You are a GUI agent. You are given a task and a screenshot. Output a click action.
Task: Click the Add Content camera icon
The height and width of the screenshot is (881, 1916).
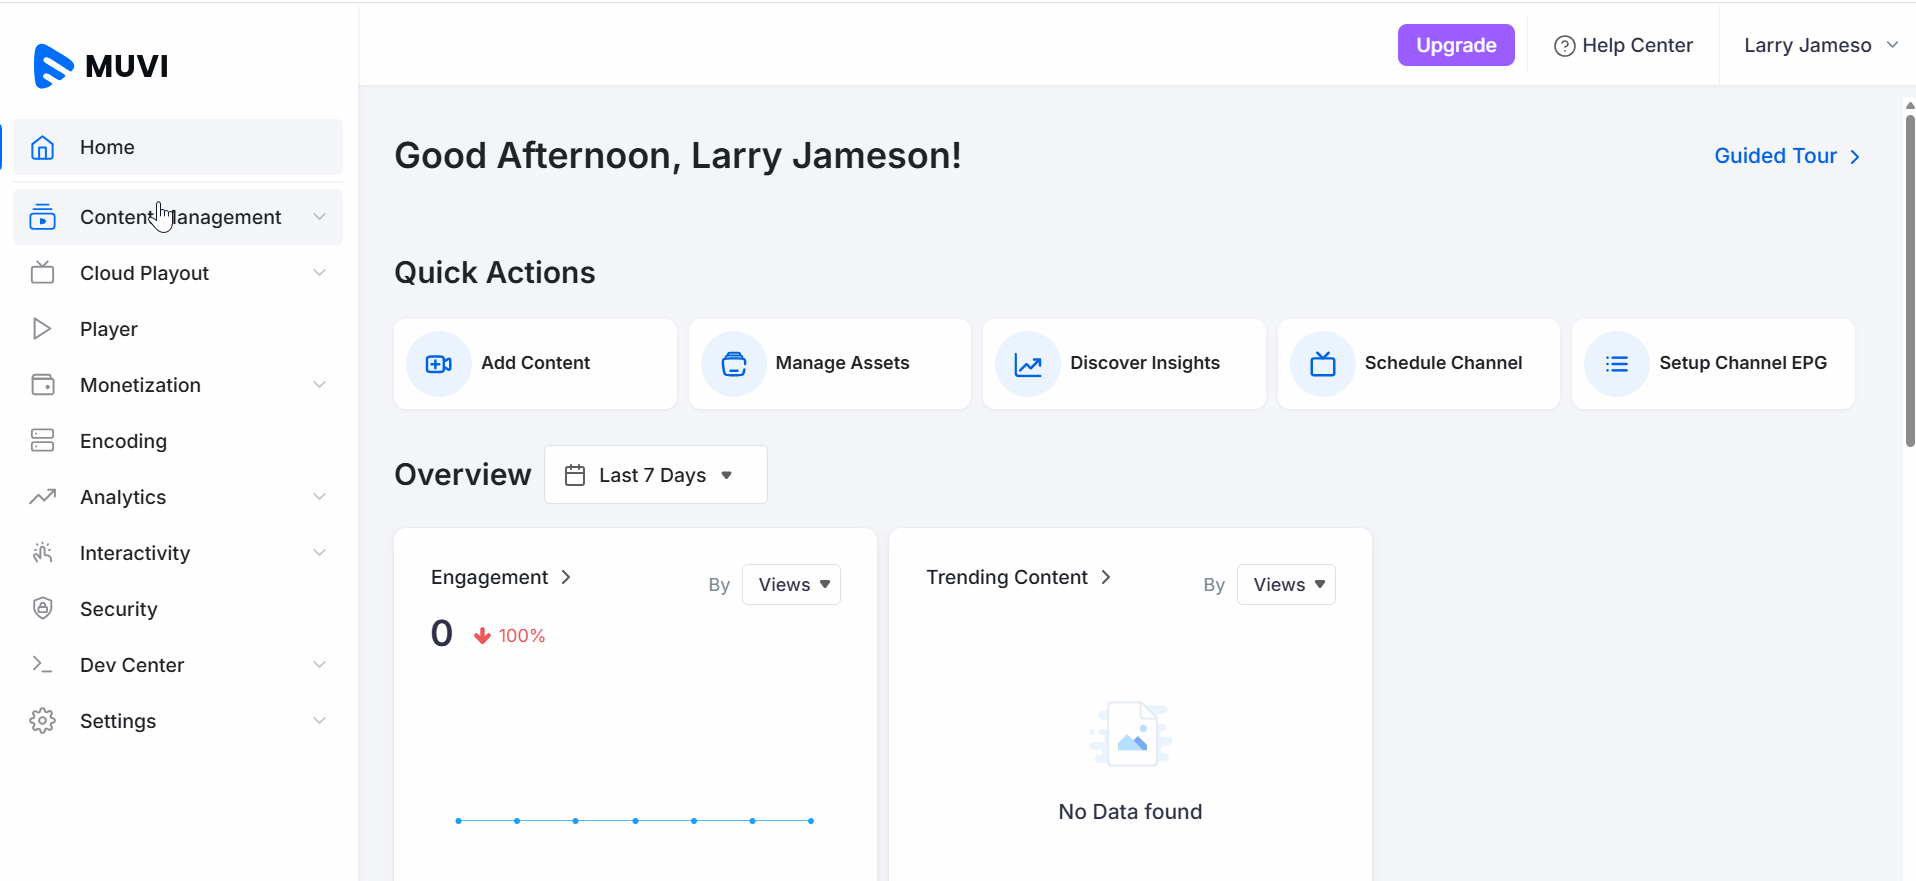[438, 364]
